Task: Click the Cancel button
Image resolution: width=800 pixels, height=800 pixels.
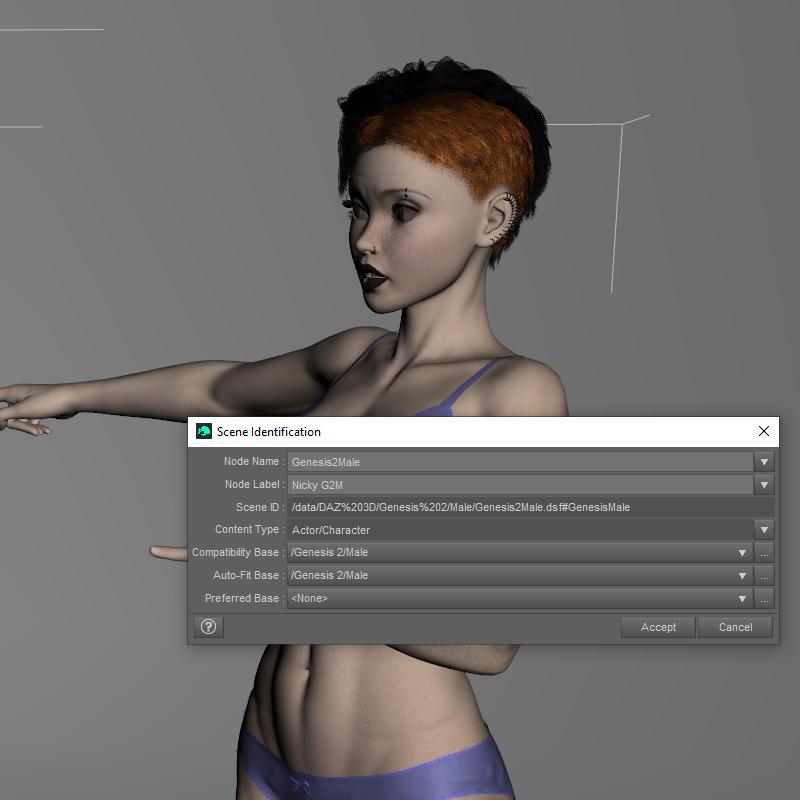Action: [735, 627]
